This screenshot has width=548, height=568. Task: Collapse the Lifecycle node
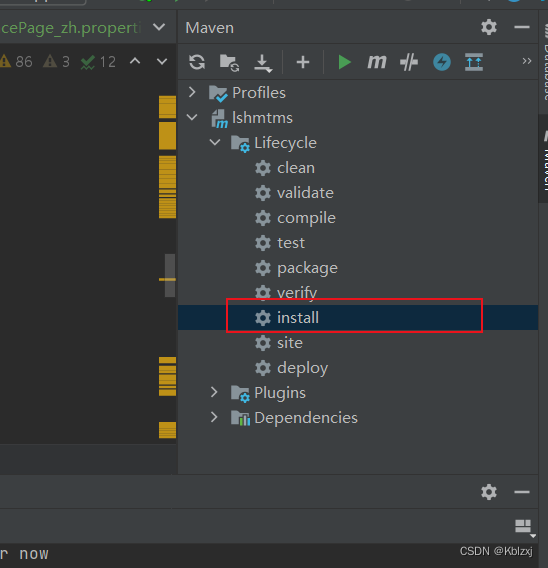pyautogui.click(x=215, y=142)
